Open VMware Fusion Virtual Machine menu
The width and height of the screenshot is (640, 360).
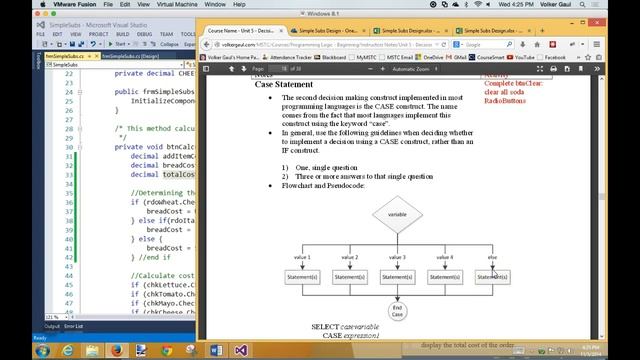pyautogui.click(x=177, y=4)
